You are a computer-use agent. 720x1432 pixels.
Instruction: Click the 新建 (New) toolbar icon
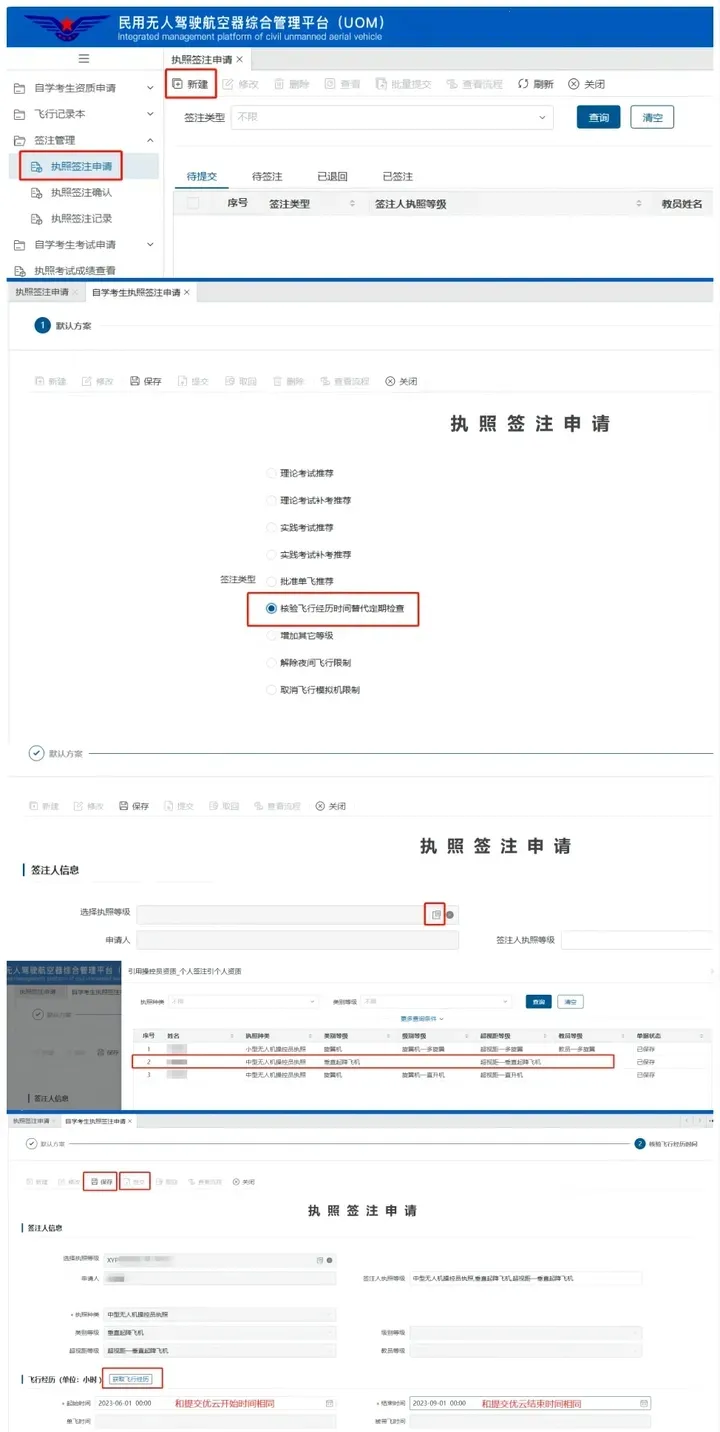[178, 84]
